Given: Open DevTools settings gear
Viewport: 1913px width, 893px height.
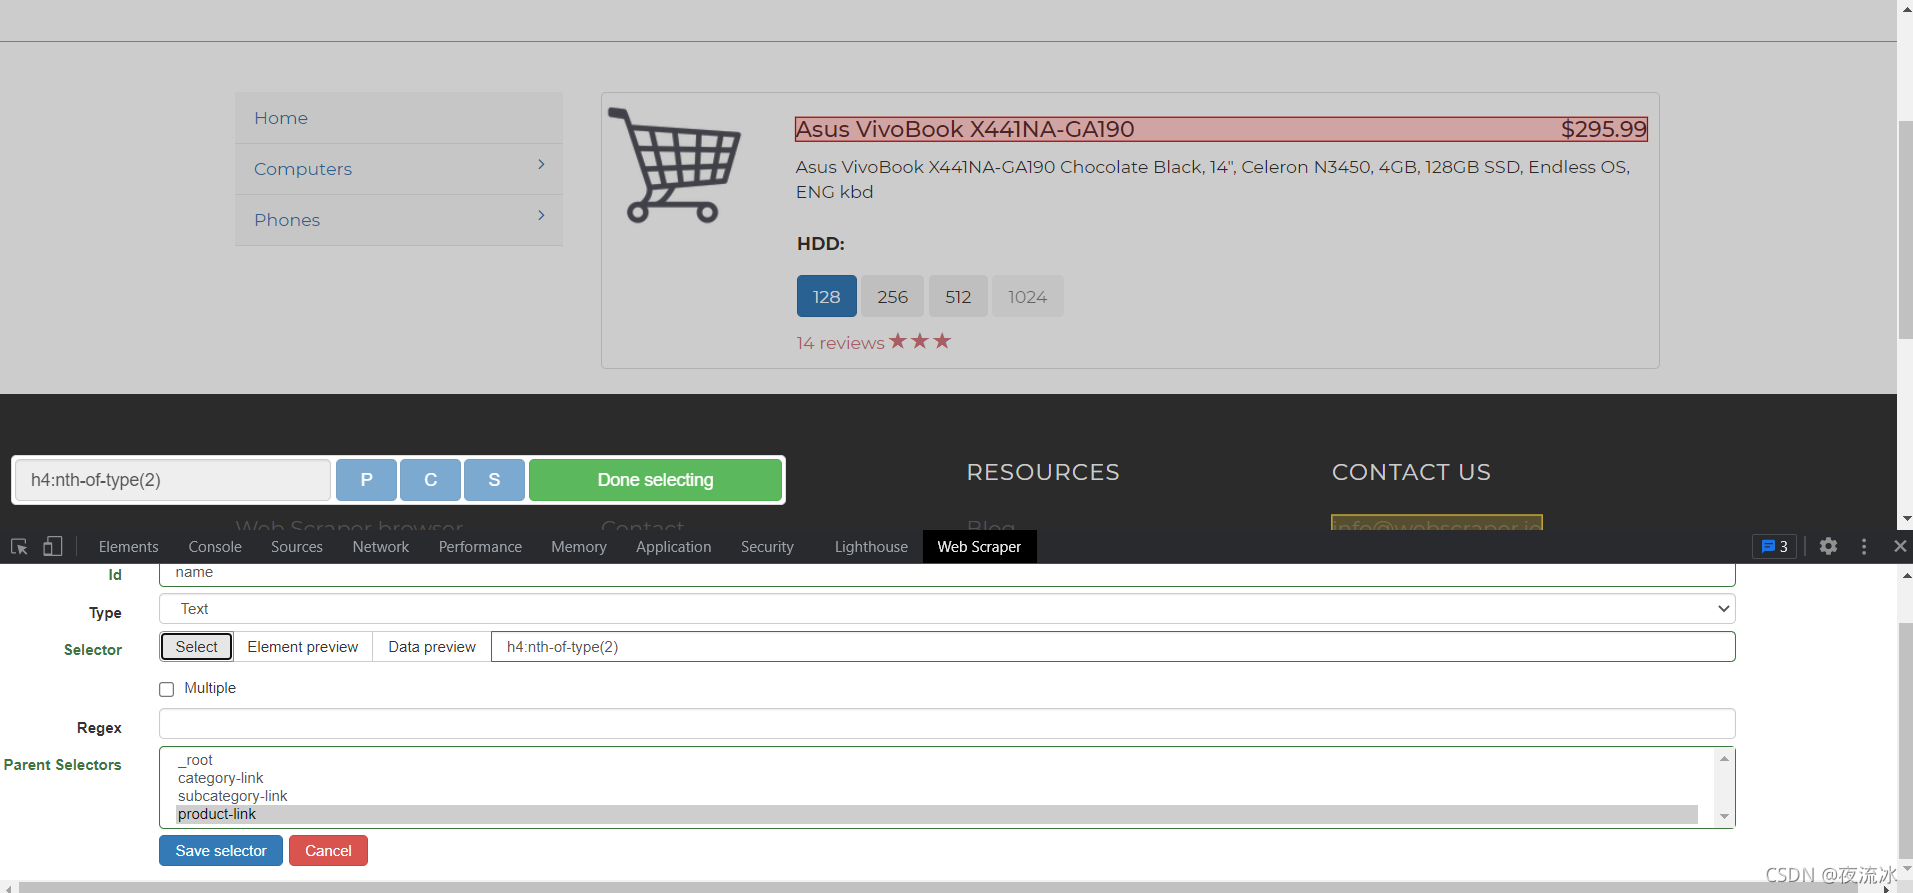Looking at the screenshot, I should click(1828, 546).
